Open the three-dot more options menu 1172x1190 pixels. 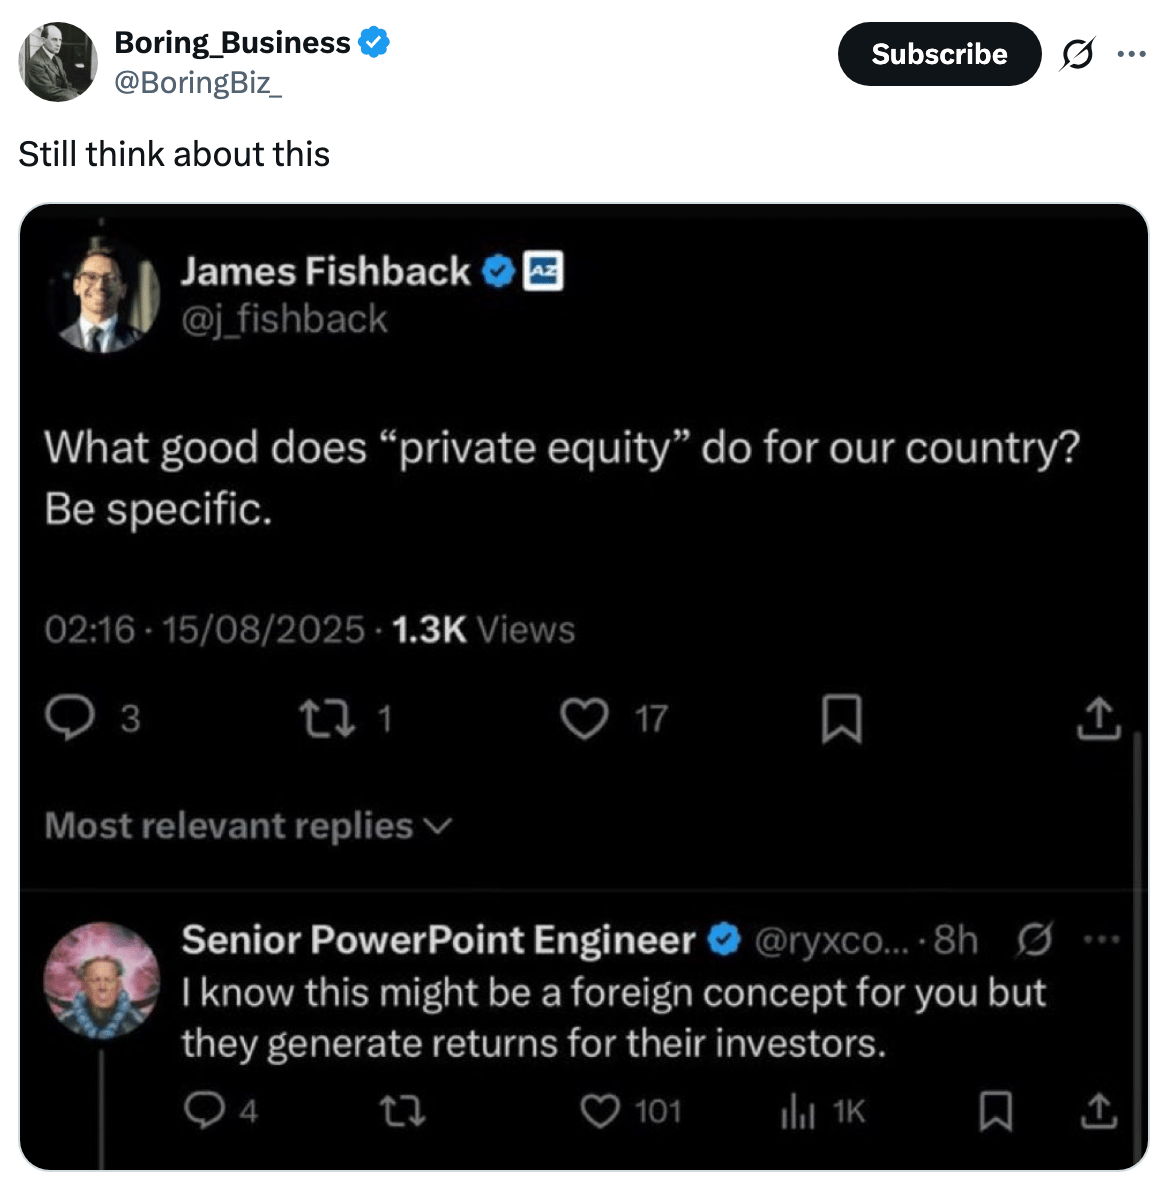tap(1131, 54)
